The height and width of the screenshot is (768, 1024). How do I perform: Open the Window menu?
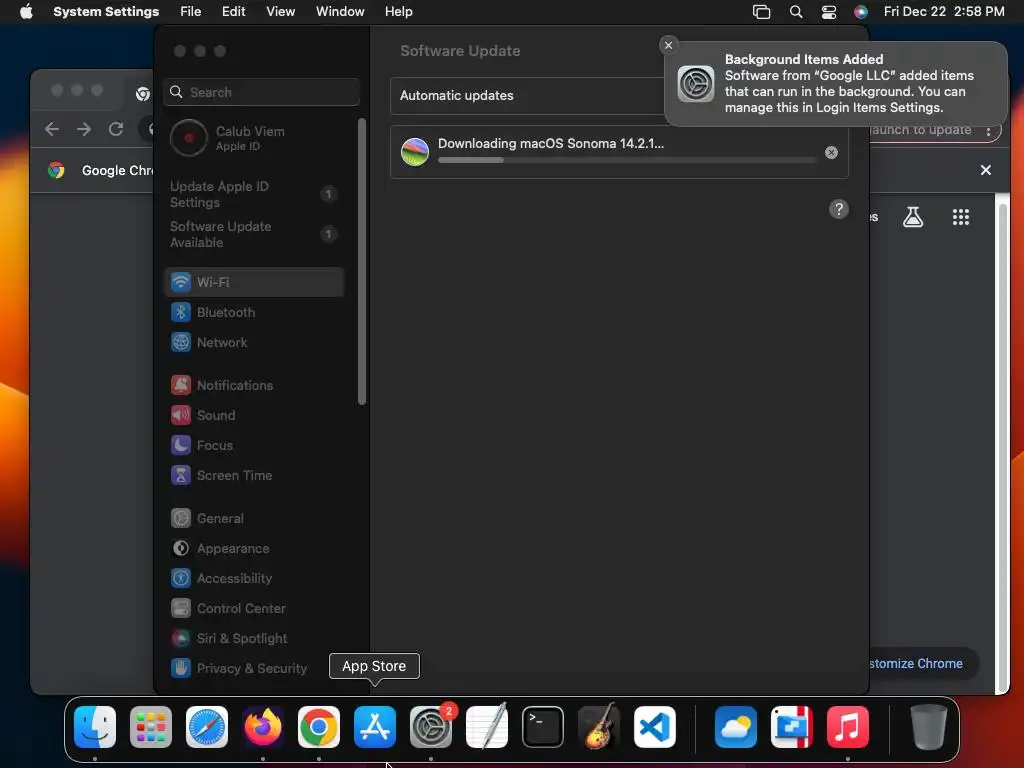click(340, 11)
